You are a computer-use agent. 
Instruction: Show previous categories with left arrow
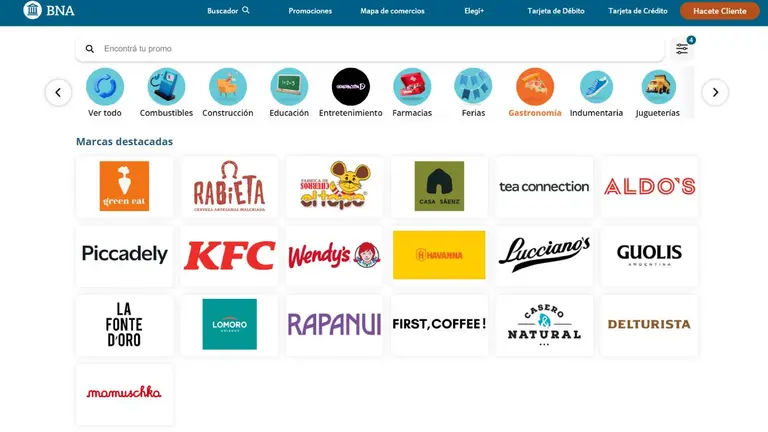click(58, 92)
